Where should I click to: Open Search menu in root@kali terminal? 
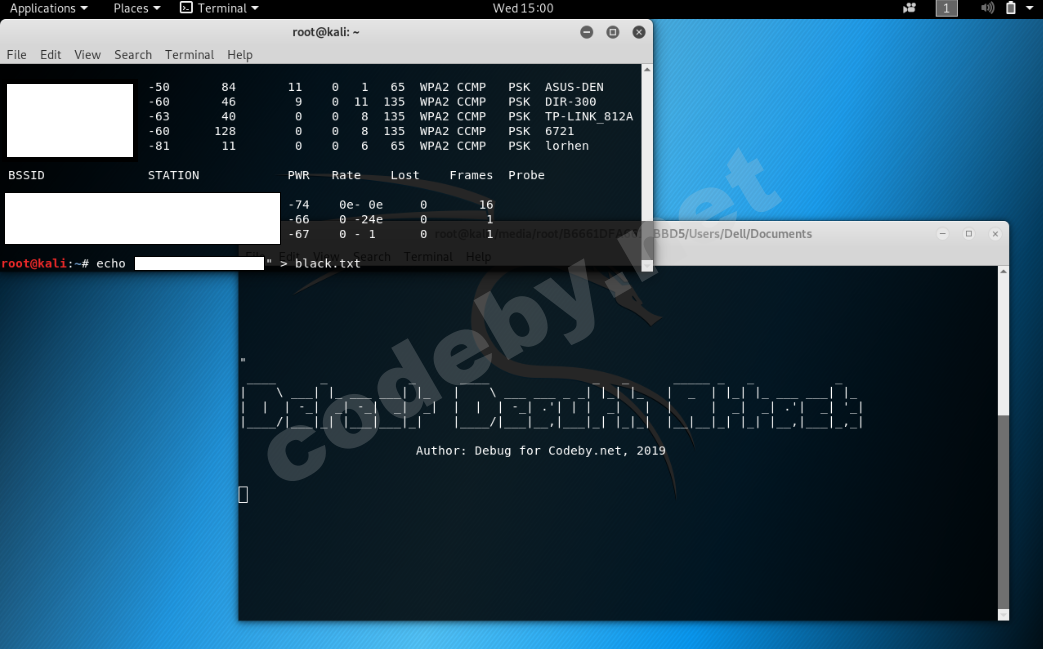pos(133,55)
